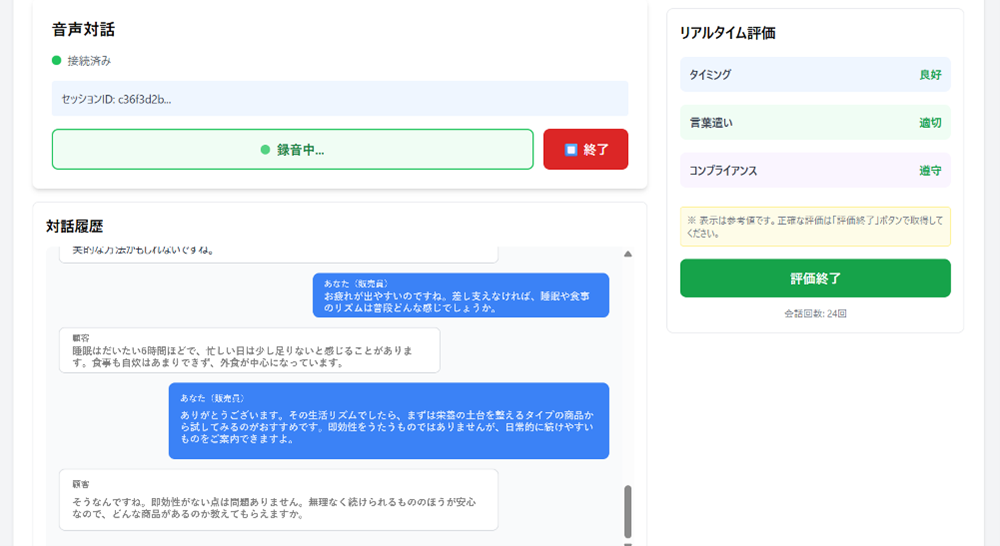This screenshot has height=546, width=1000.
Task: Click the 適切 wording value
Action: pos(930,122)
